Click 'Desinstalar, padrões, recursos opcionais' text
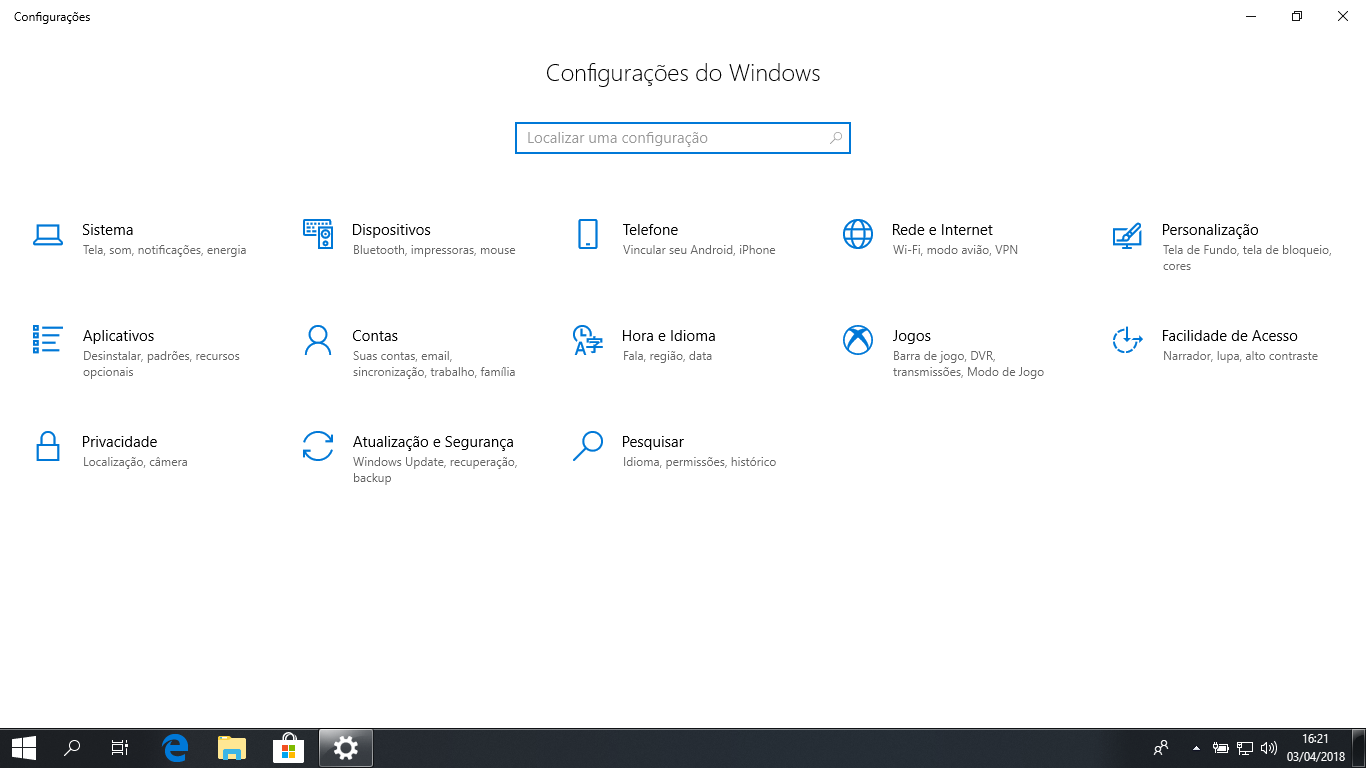The height and width of the screenshot is (768, 1366). coord(161,364)
